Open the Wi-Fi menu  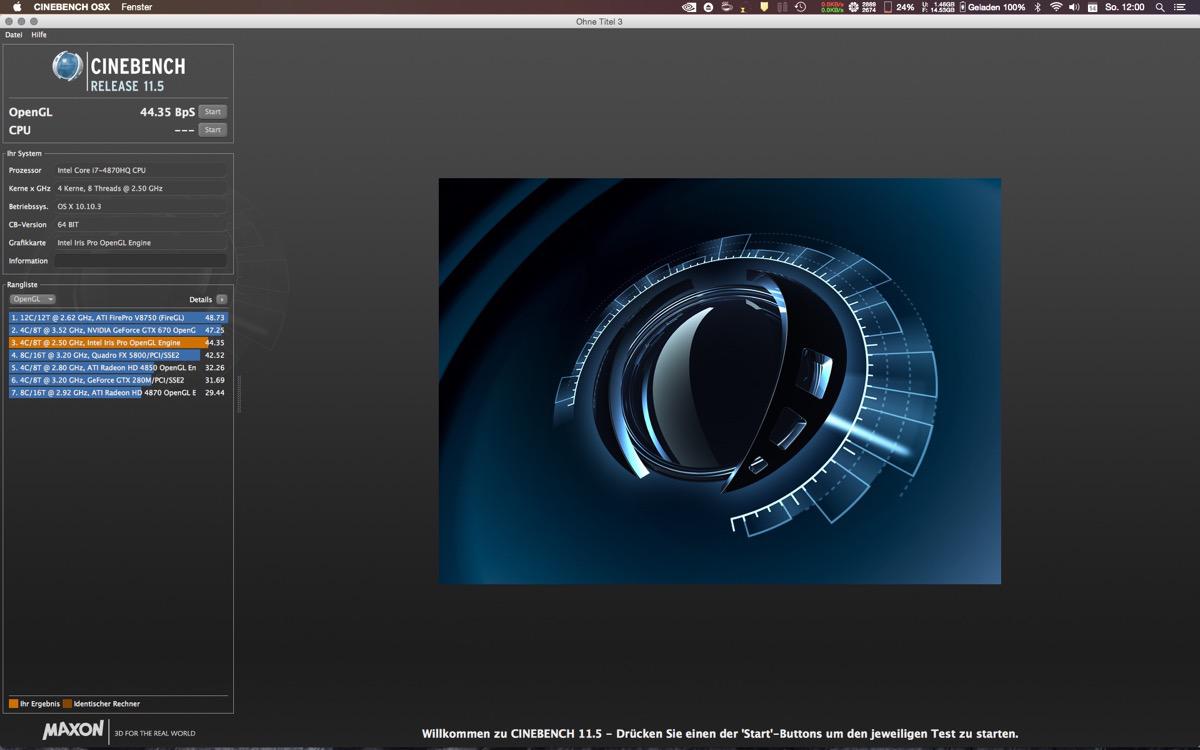click(1056, 7)
